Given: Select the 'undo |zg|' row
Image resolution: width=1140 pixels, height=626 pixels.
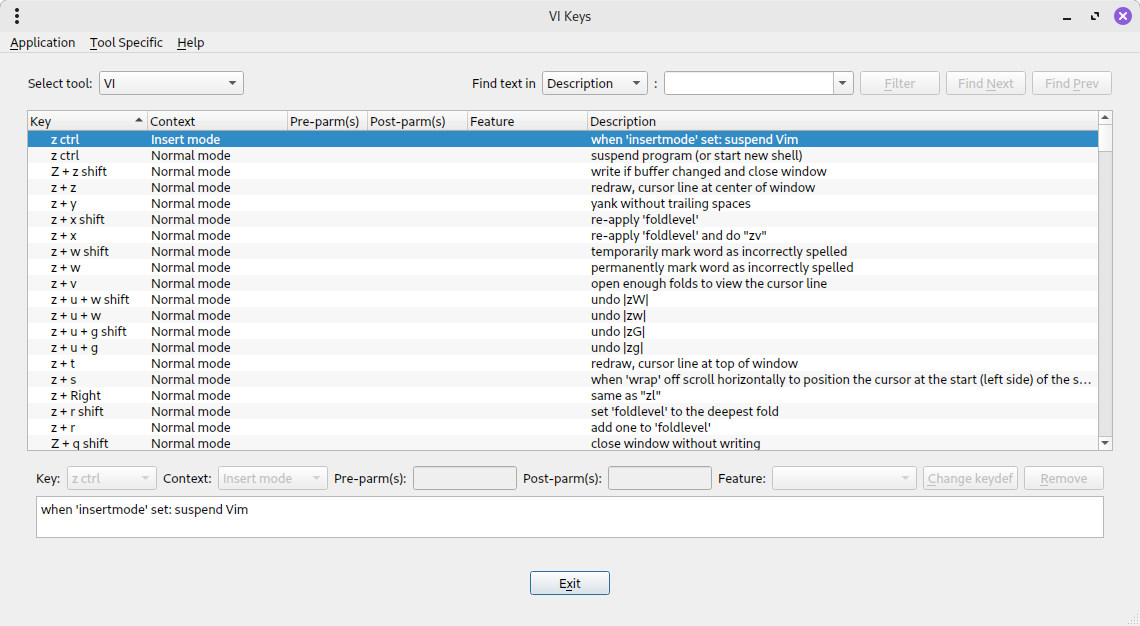Looking at the screenshot, I should pos(563,347).
